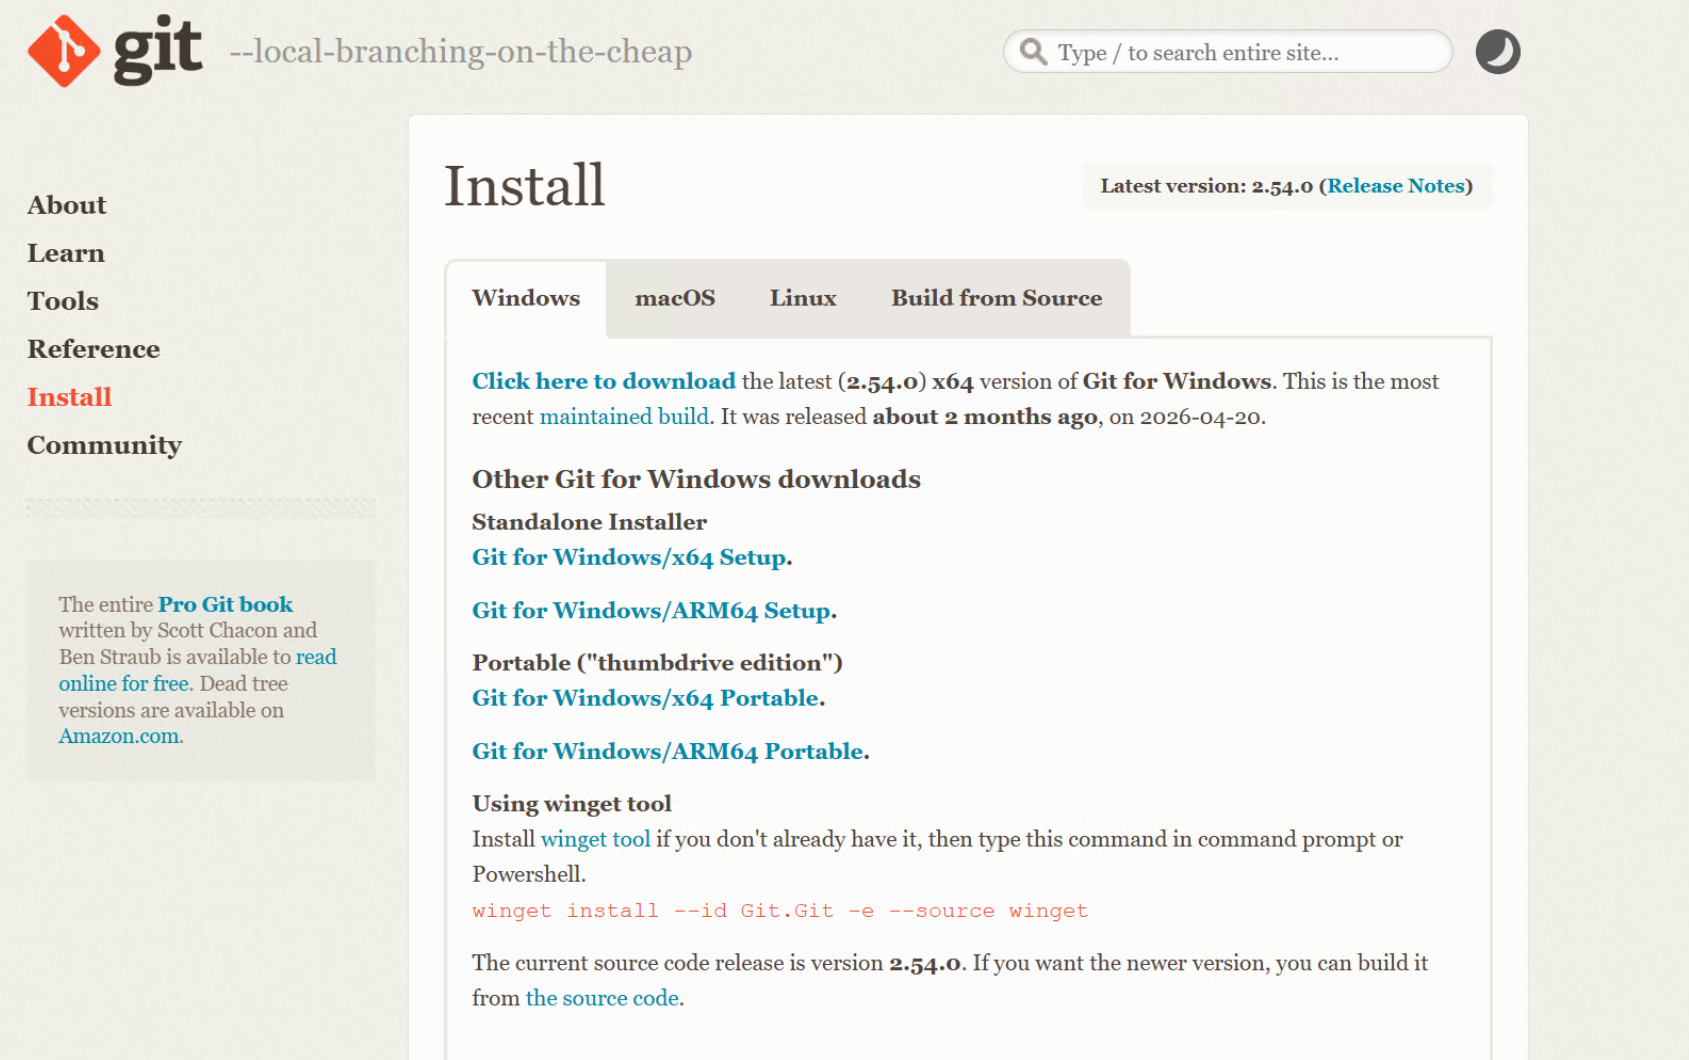Click the magnifying glass search icon
Image resolution: width=1689 pixels, height=1060 pixels.
coord(1033,52)
